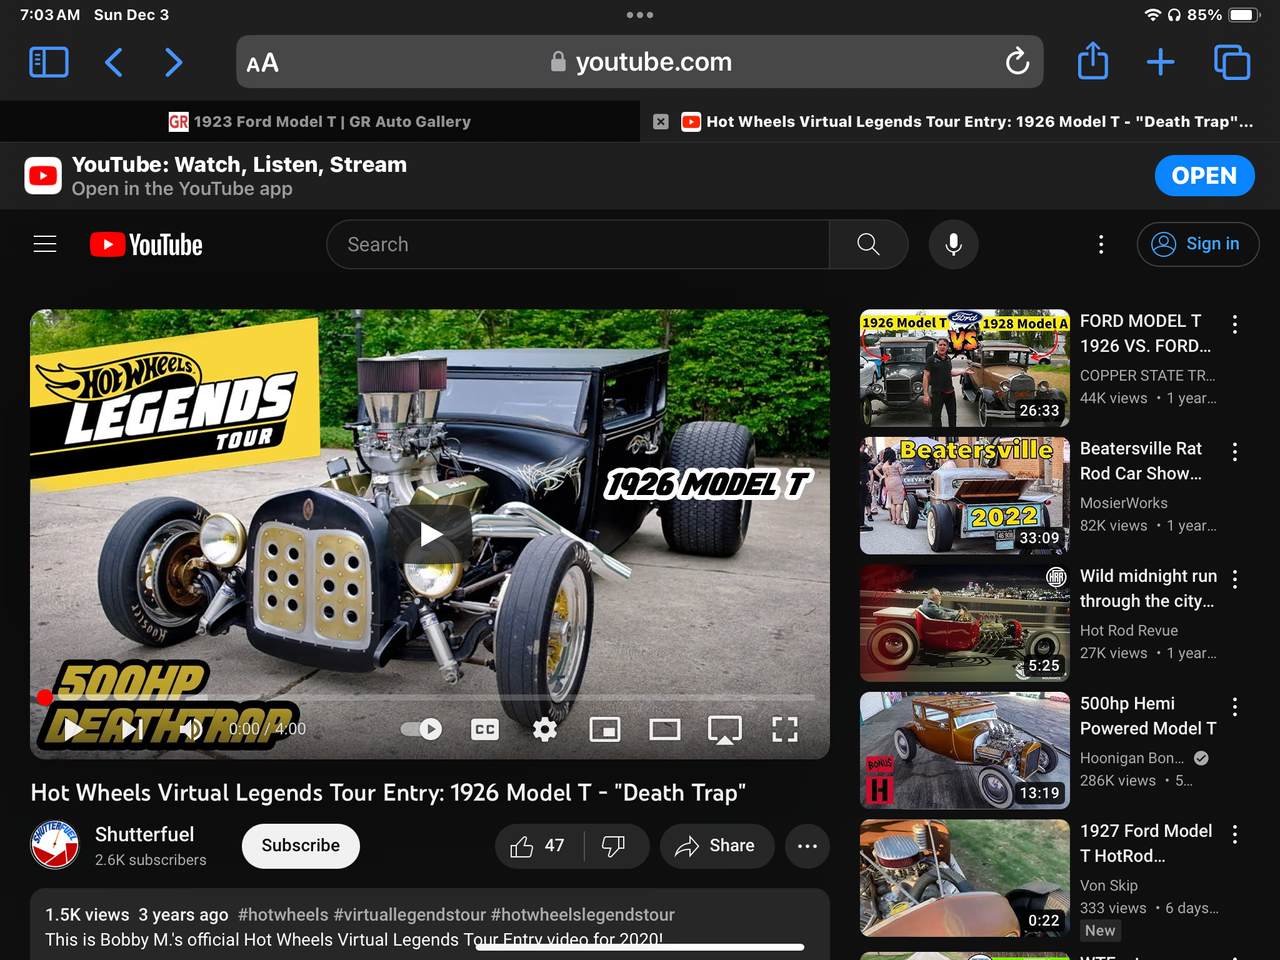This screenshot has height=960, width=1280.
Task: Click the video progress bar
Action: click(430, 697)
